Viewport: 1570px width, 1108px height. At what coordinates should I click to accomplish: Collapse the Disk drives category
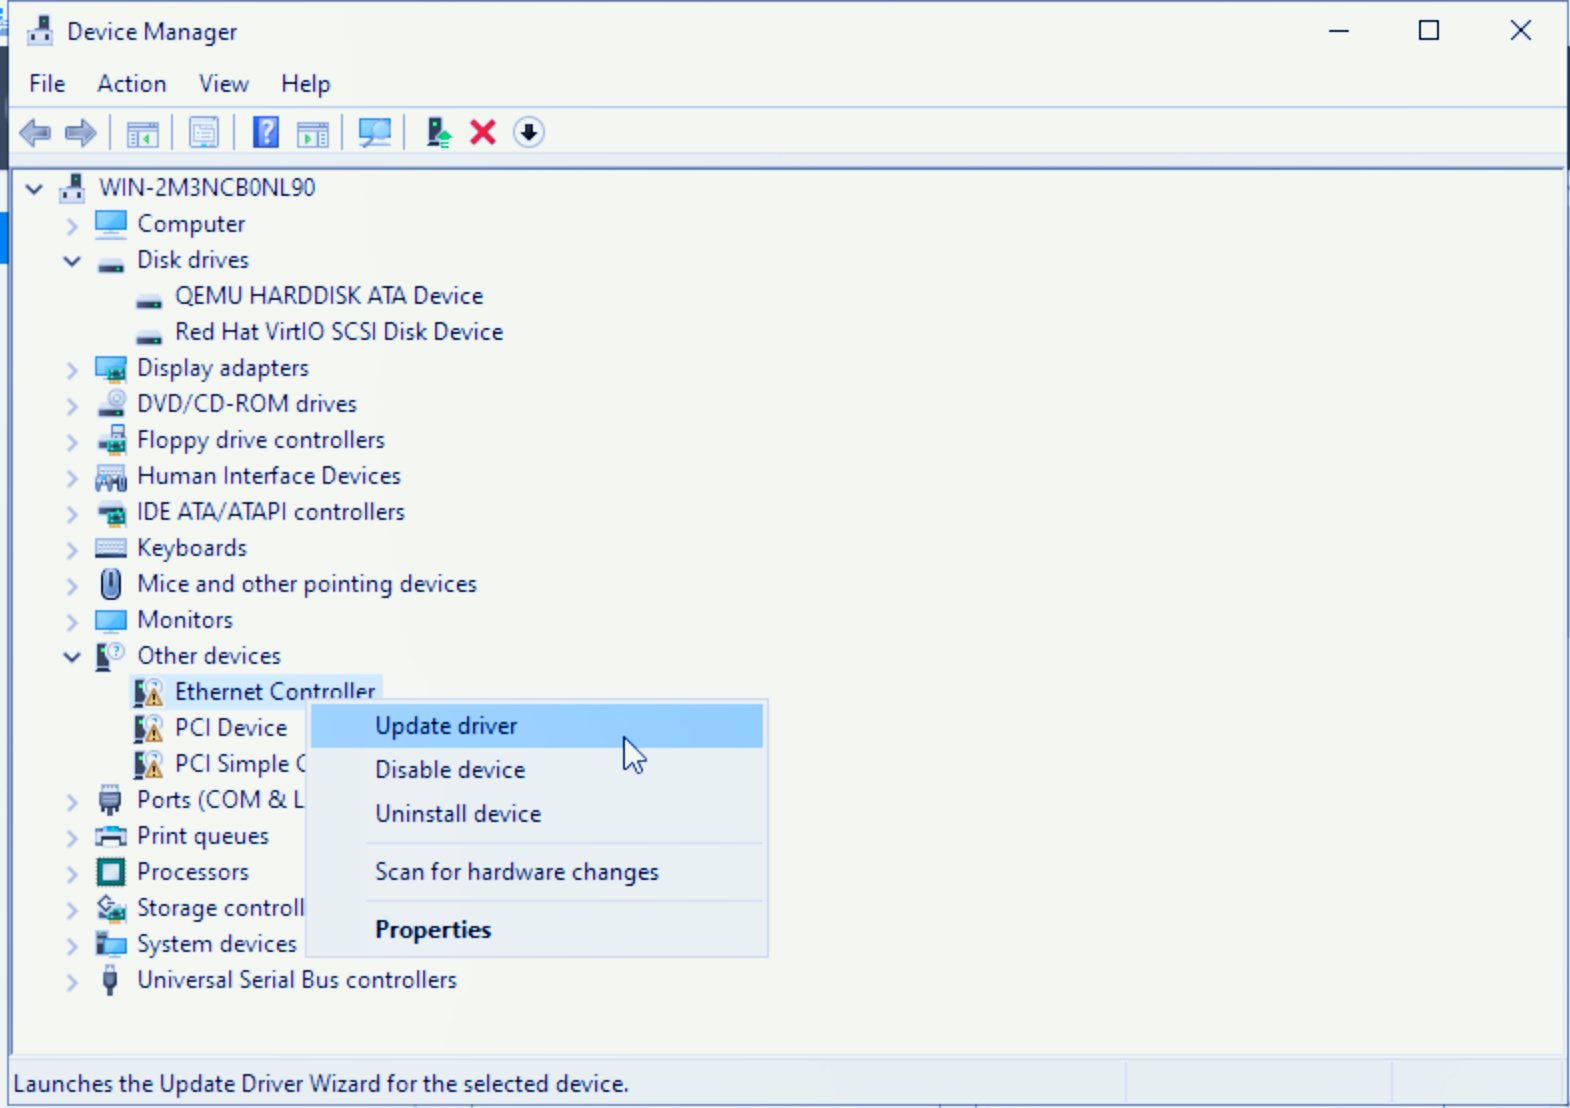point(72,261)
